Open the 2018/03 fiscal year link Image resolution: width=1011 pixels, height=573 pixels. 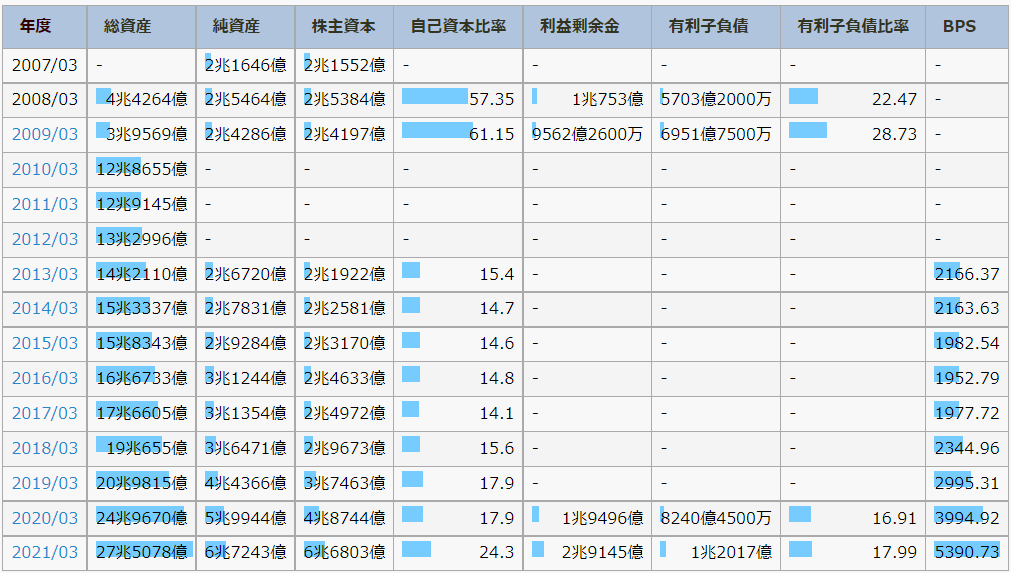44,448
